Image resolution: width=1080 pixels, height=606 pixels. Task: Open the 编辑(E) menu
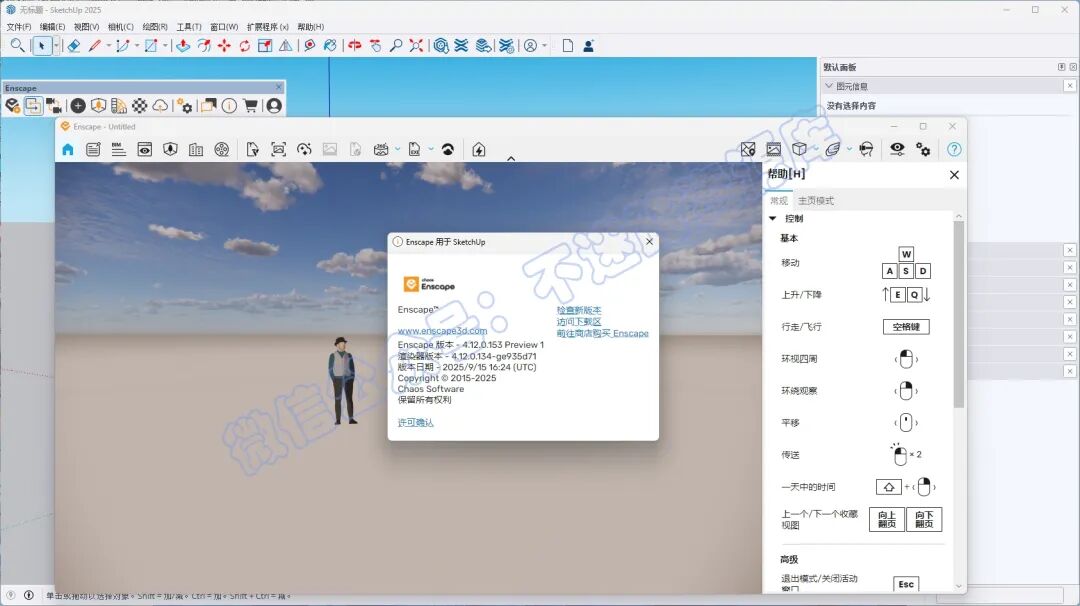[x=52, y=27]
